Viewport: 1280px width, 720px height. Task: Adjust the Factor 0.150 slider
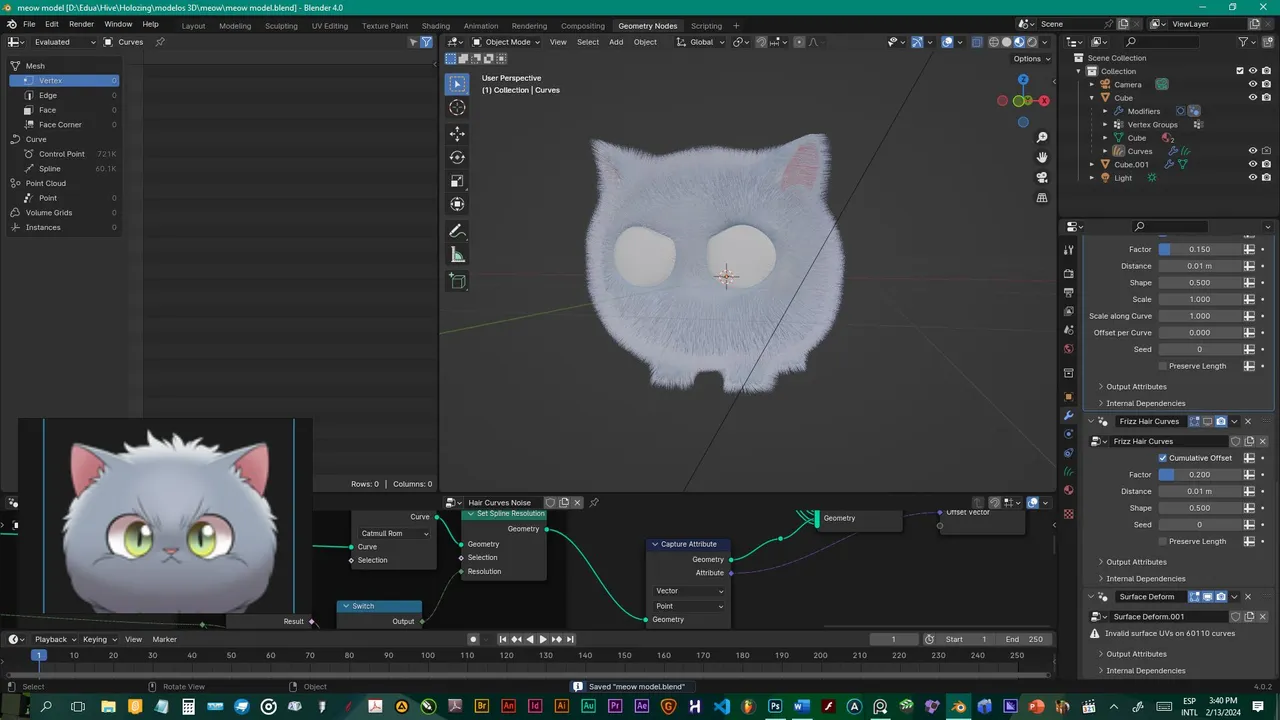1199,249
